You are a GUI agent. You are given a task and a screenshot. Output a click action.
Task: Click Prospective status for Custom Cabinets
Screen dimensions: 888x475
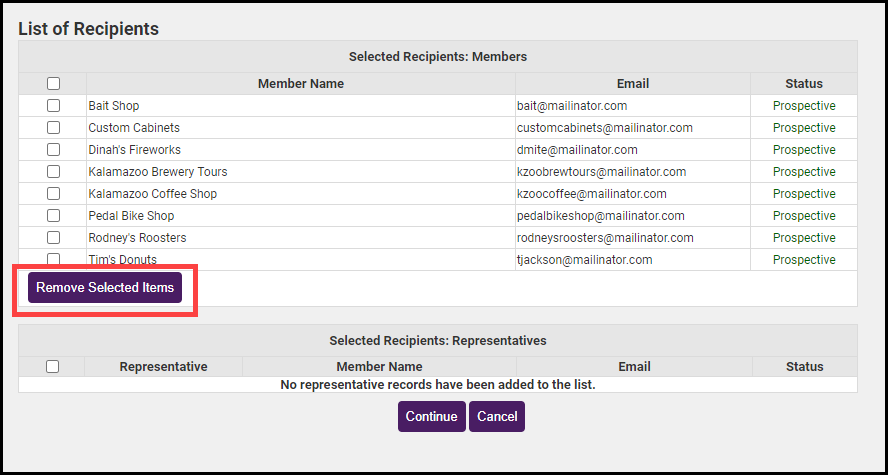pos(804,128)
